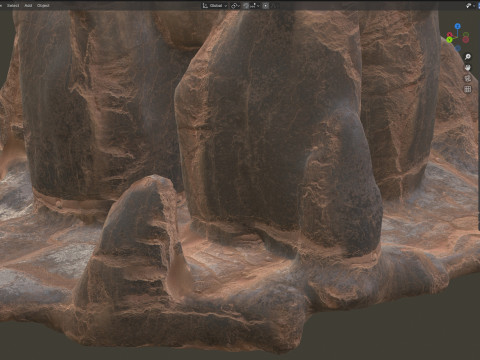The width and height of the screenshot is (480, 360).
Task: Click the green outlined negative Y gizmo circle
Action: click(466, 35)
